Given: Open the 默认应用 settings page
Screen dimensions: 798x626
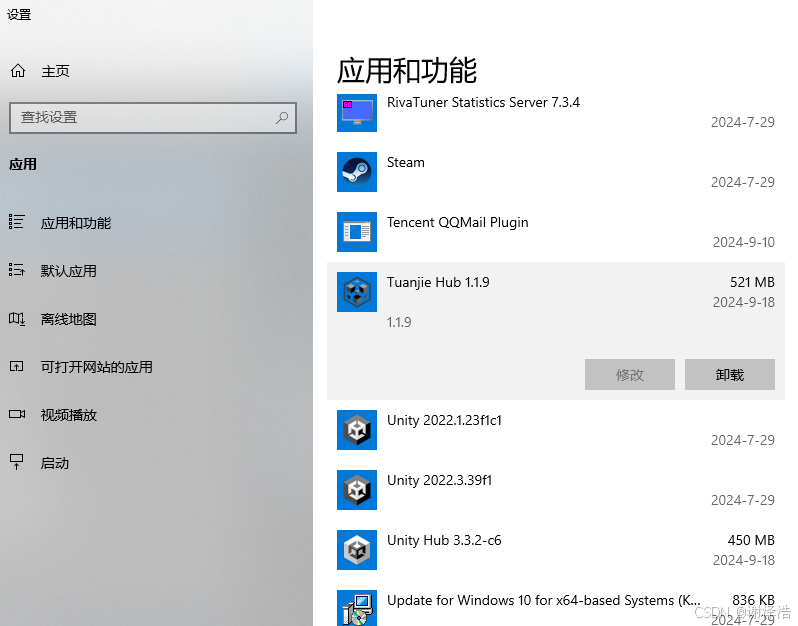Looking at the screenshot, I should 69,271.
